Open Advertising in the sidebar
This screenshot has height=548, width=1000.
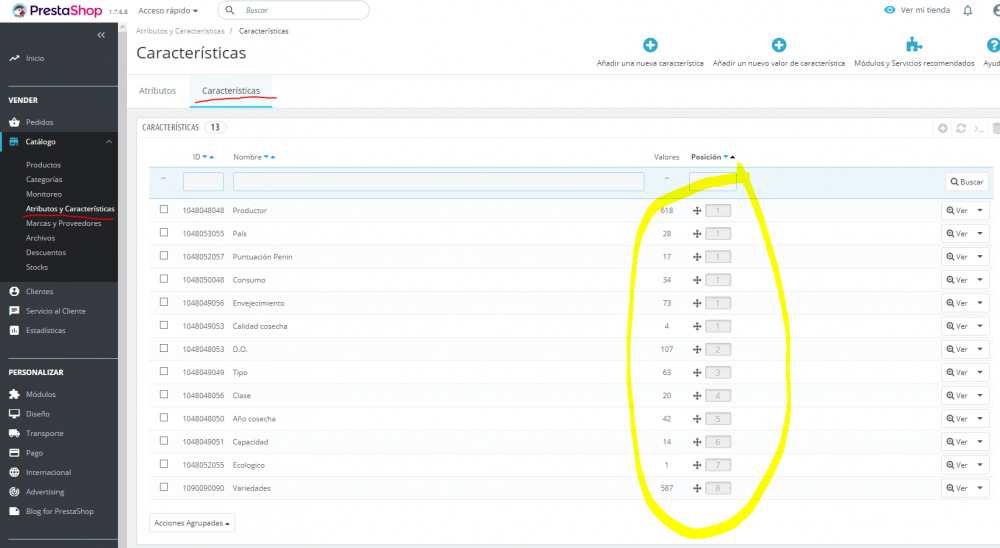[45, 492]
